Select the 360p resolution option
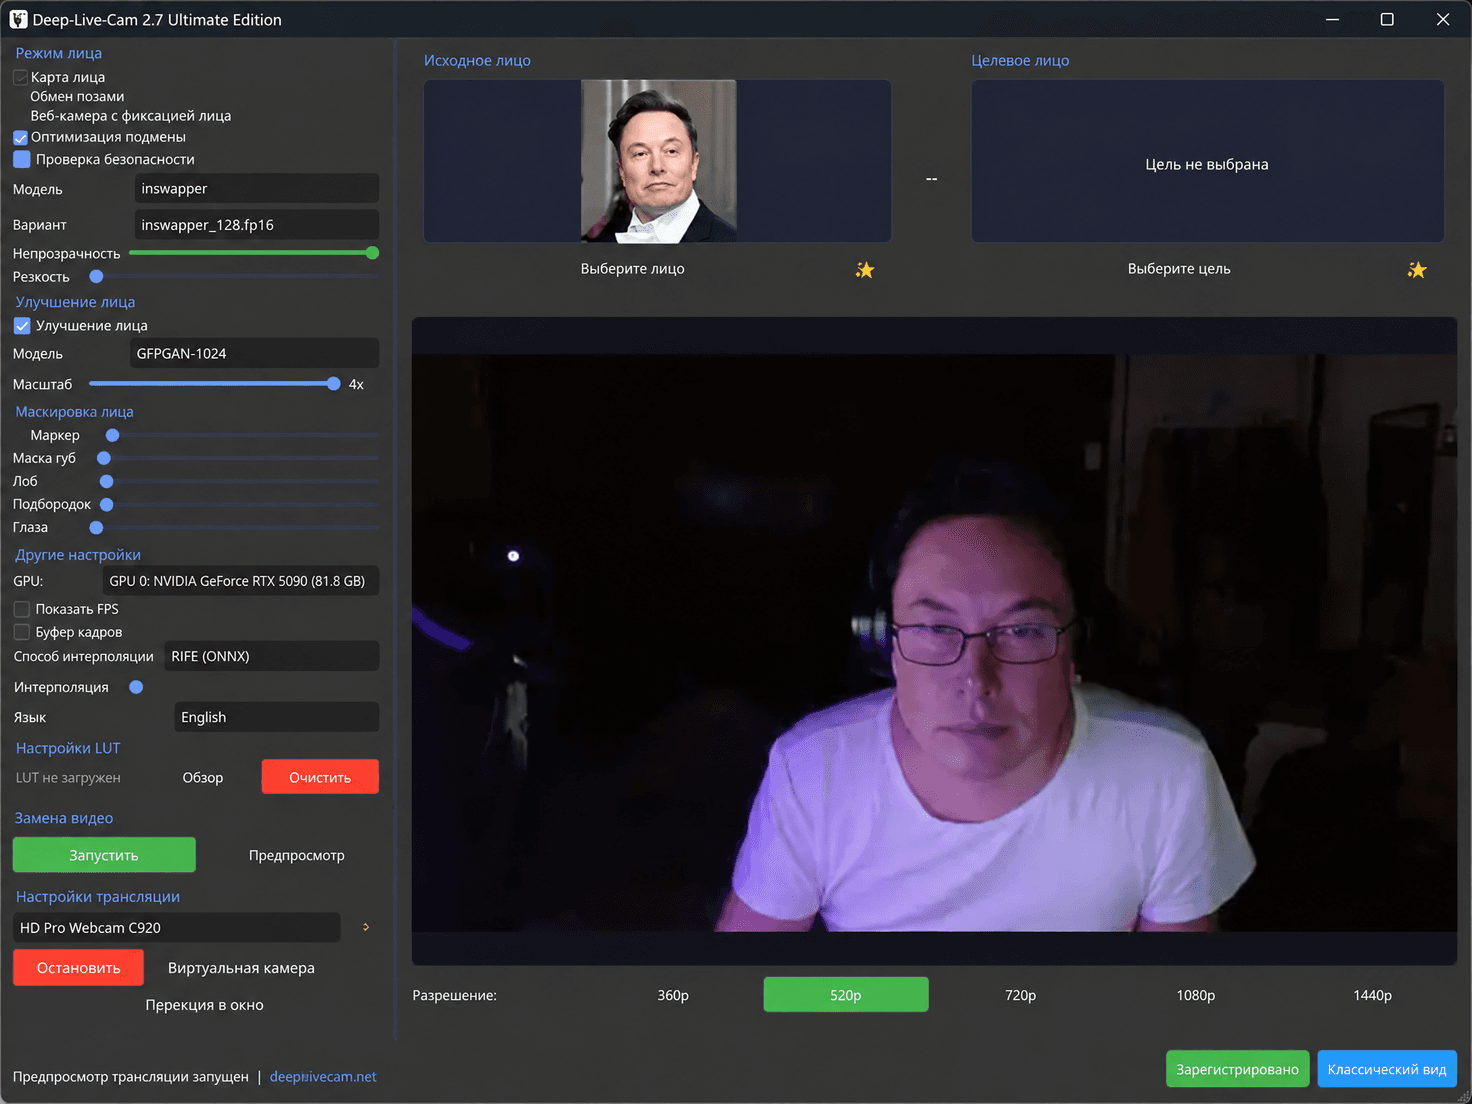The image size is (1472, 1104). [x=673, y=995]
